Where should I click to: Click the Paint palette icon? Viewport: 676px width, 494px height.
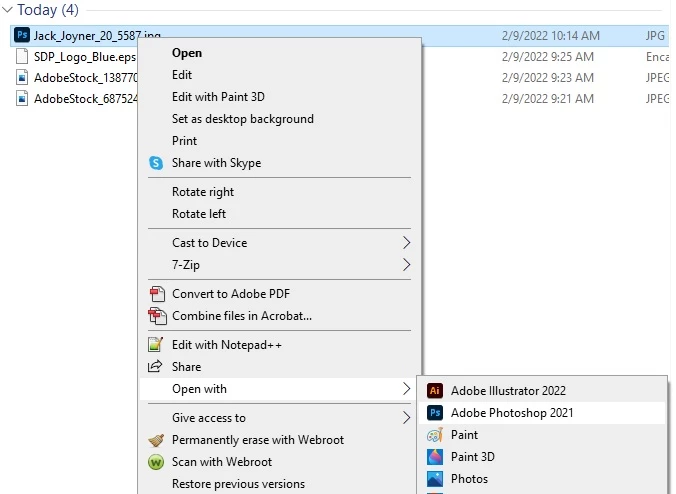pyautogui.click(x=435, y=435)
